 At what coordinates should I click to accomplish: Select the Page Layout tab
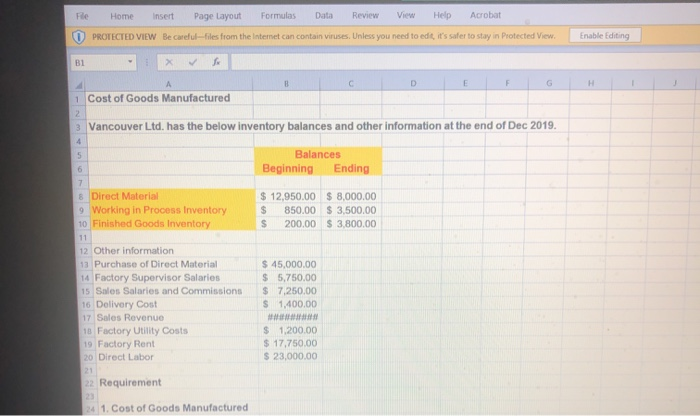(217, 16)
